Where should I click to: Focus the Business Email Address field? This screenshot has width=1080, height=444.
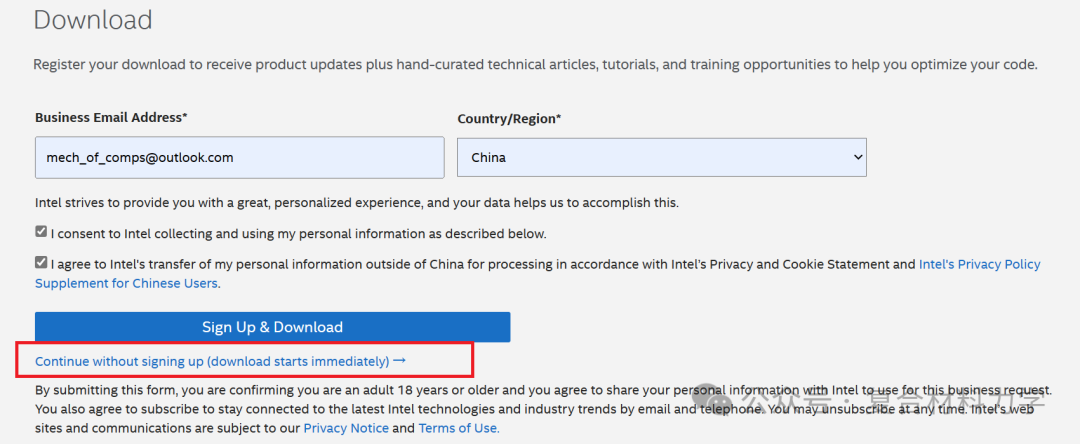click(x=240, y=157)
